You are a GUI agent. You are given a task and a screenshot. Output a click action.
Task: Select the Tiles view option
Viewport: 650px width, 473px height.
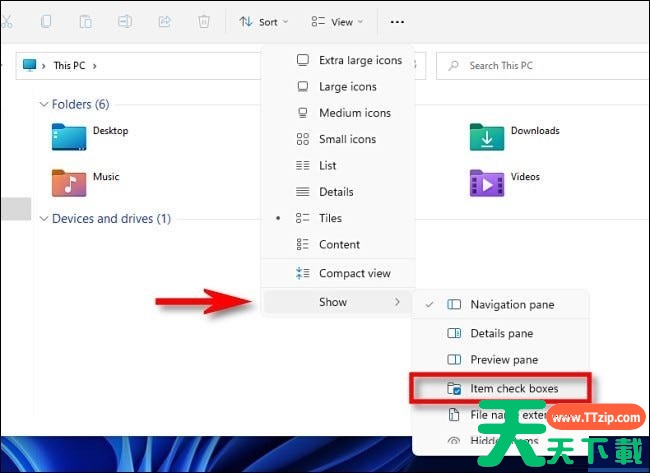[338, 218]
